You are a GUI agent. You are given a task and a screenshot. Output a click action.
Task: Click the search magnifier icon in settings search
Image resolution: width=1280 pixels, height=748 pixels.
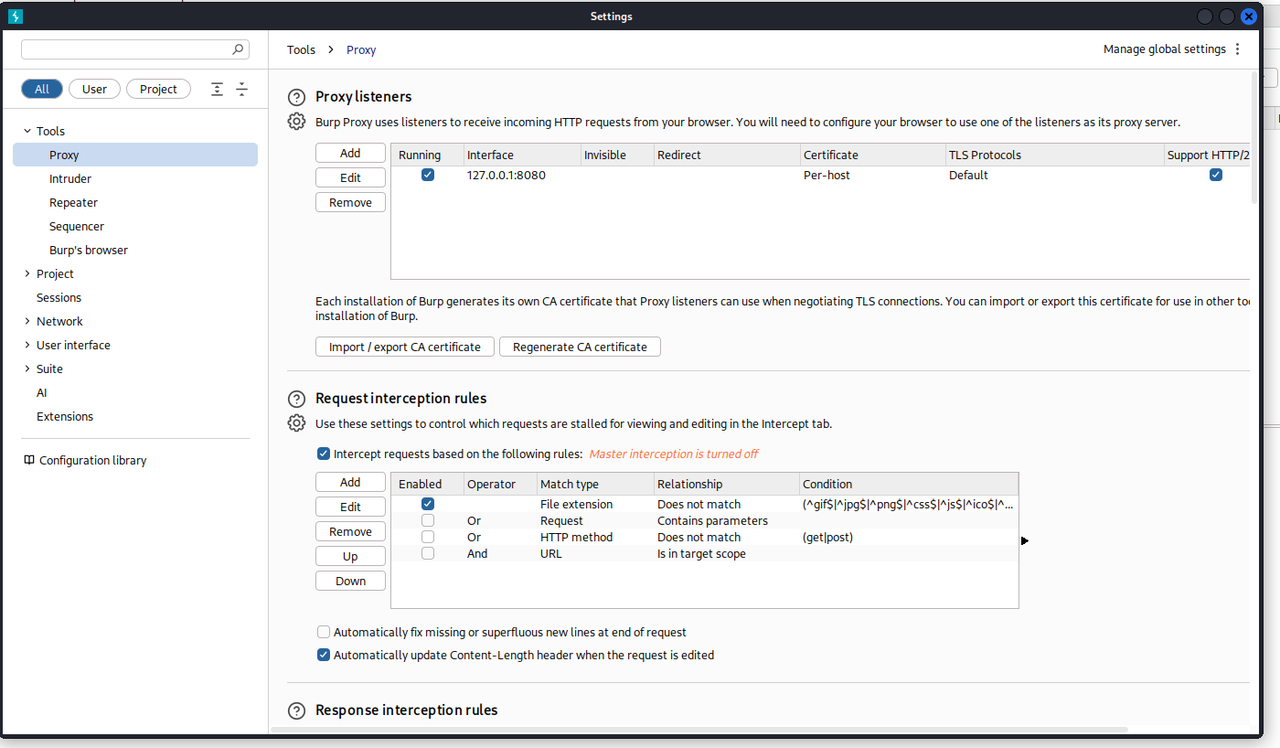click(238, 48)
